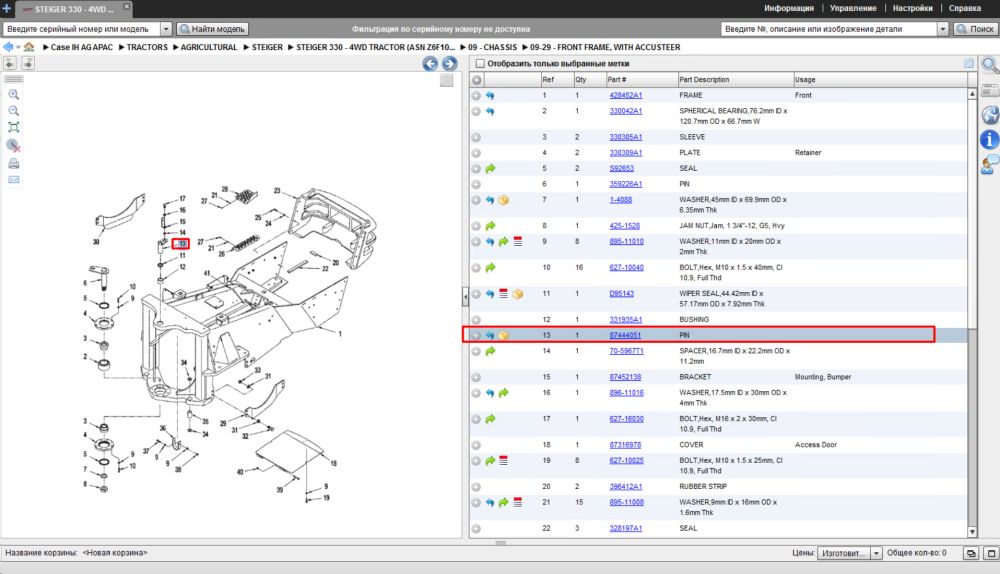Click green arrow icon on row 14 SPACER
1000x574 pixels.
click(x=490, y=351)
